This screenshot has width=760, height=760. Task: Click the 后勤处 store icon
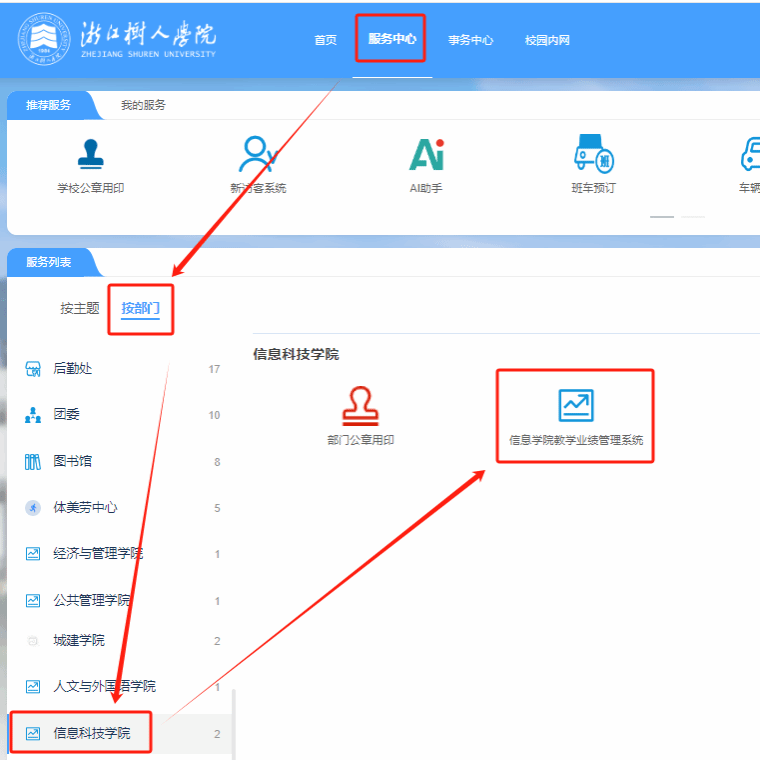click(x=33, y=369)
